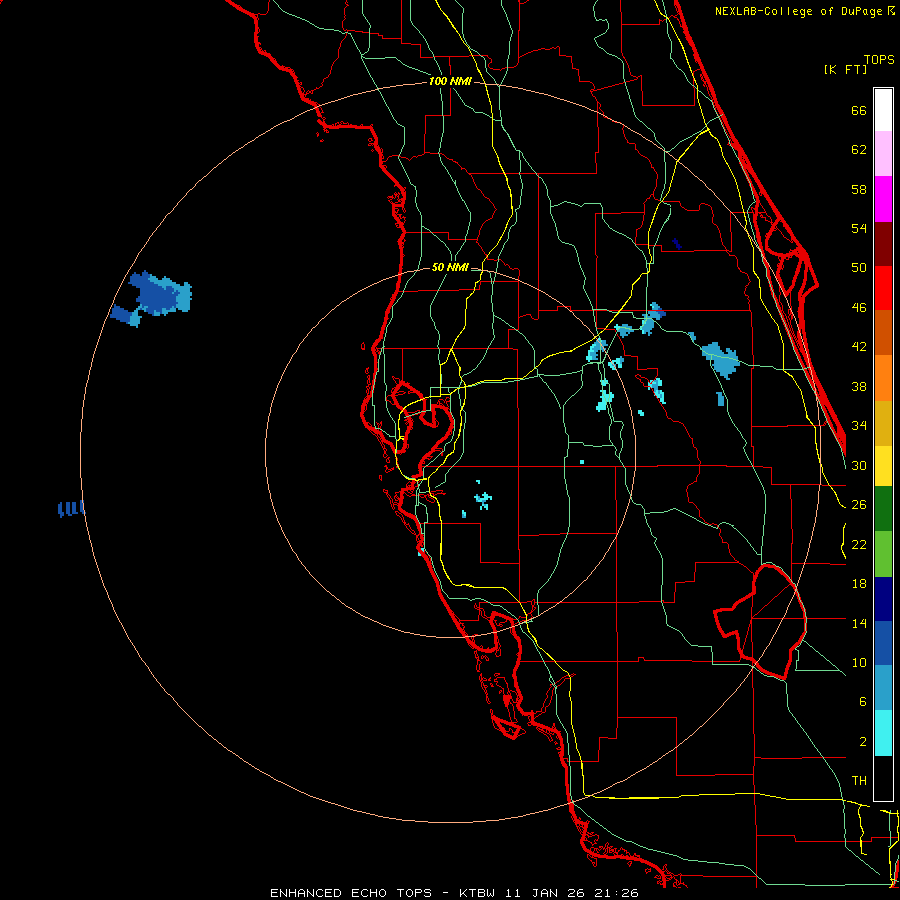Click legend scale value 46
900x900 pixels.
[x=859, y=308]
